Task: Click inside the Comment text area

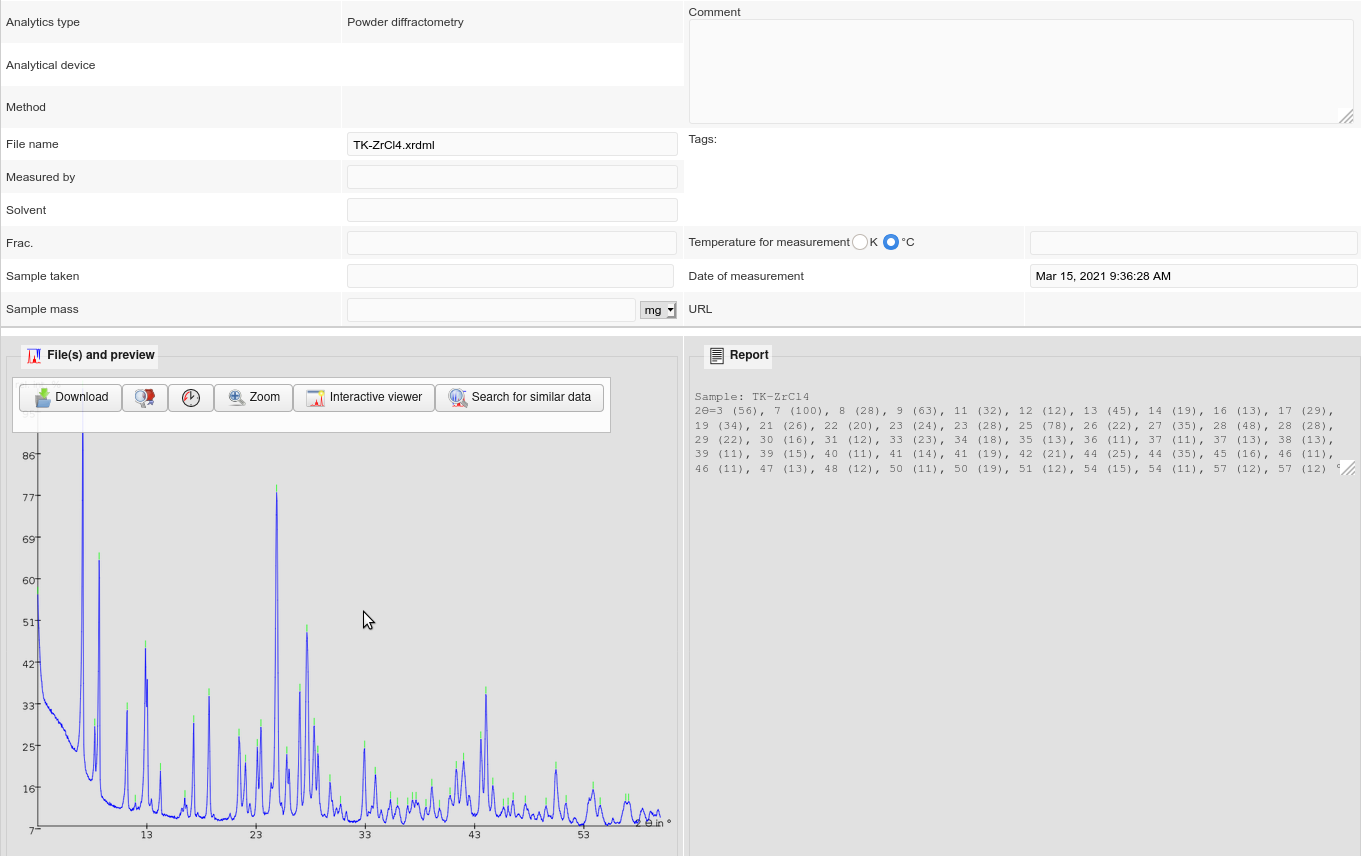Action: click(1020, 70)
